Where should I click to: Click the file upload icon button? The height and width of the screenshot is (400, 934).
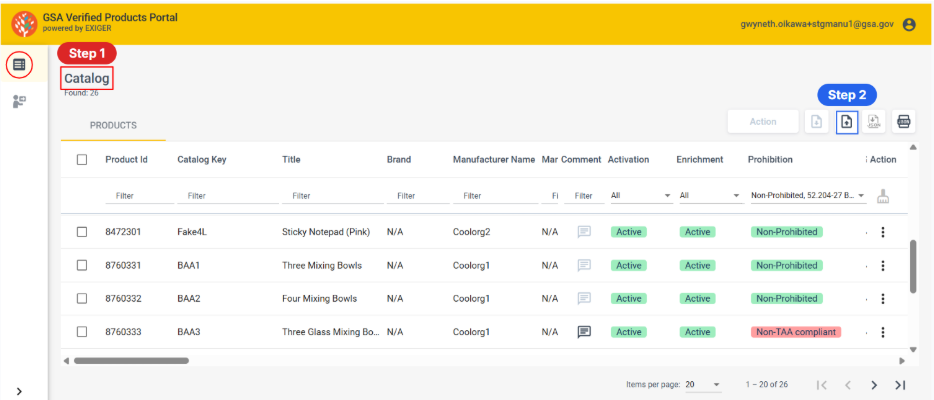click(847, 121)
